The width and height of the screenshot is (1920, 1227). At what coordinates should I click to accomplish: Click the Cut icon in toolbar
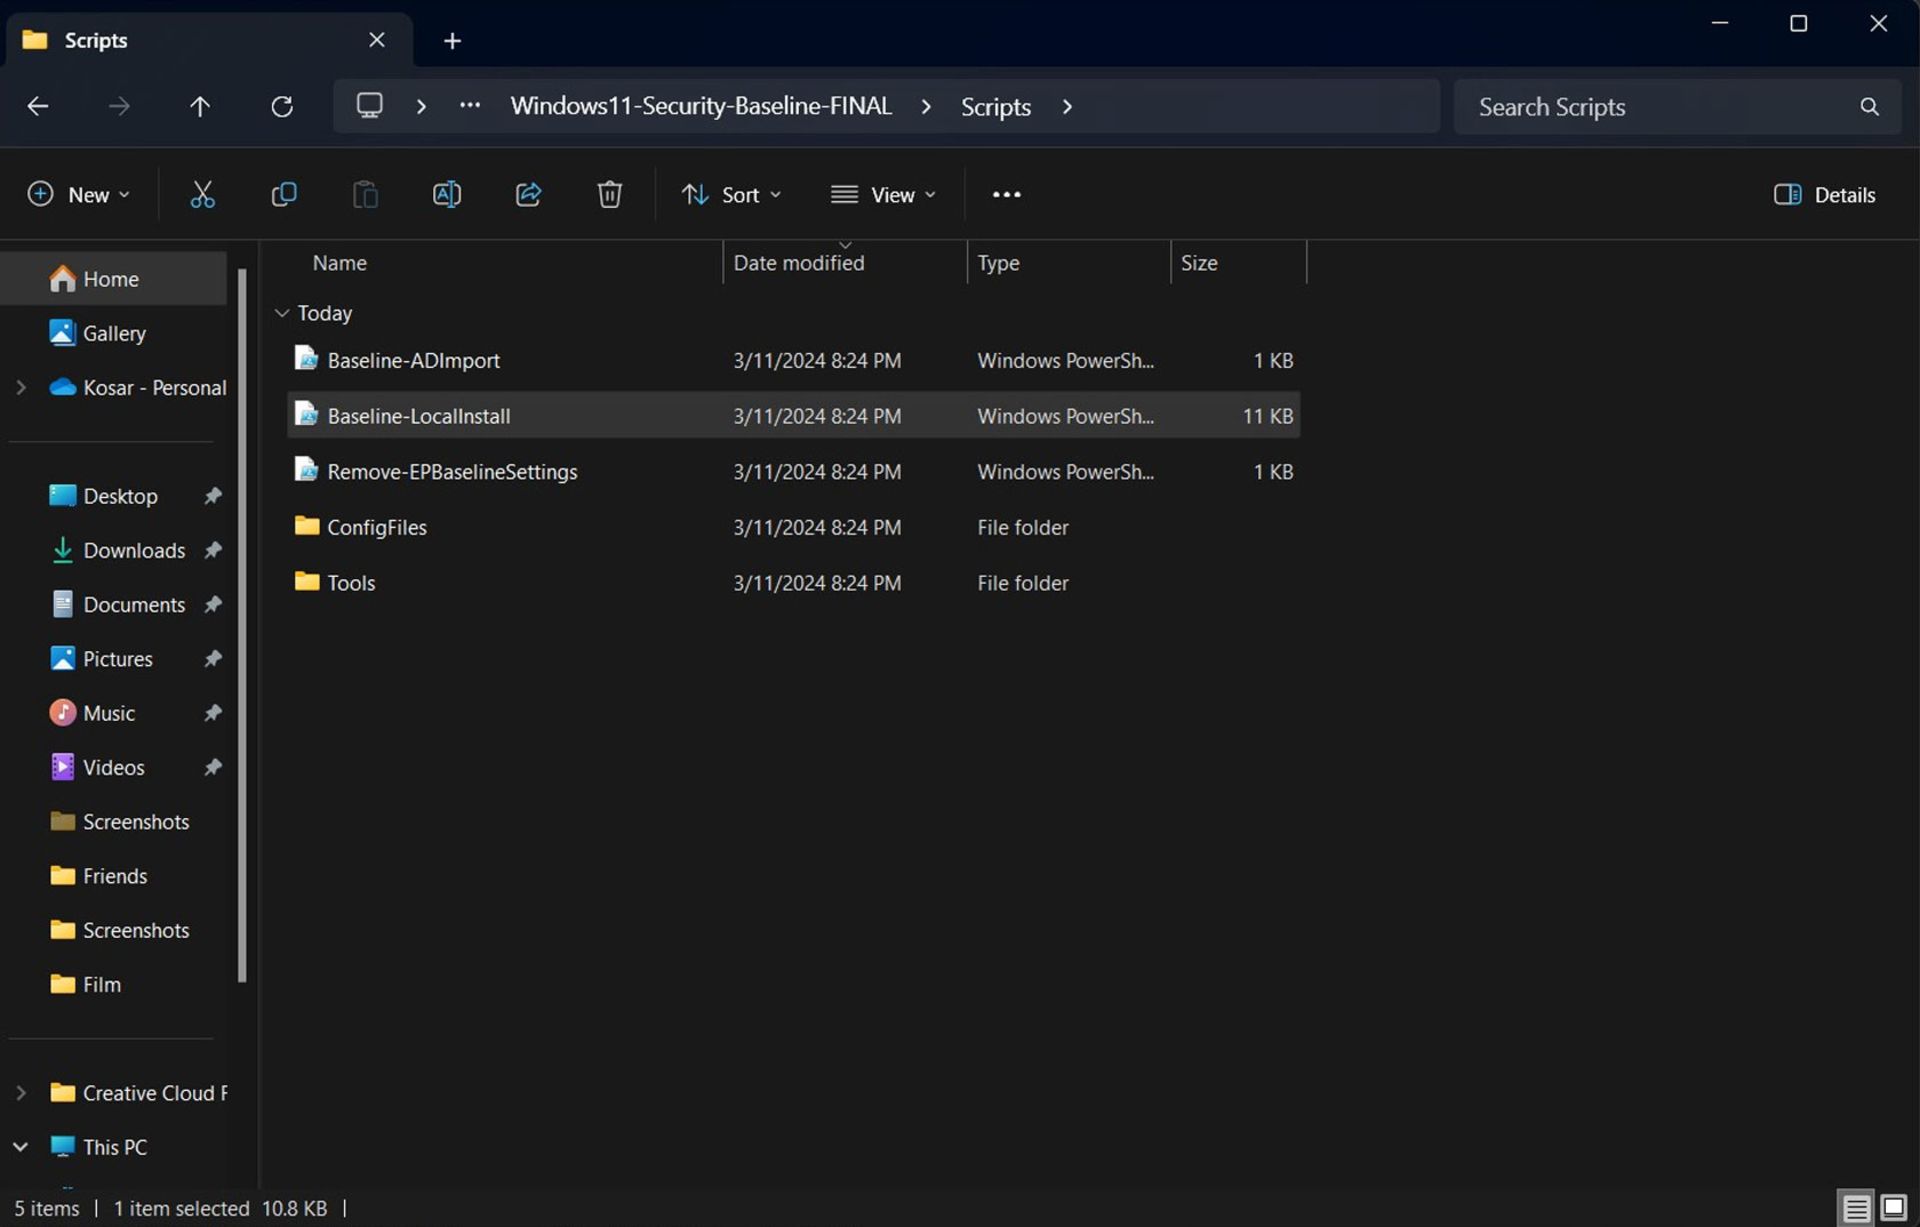click(202, 194)
